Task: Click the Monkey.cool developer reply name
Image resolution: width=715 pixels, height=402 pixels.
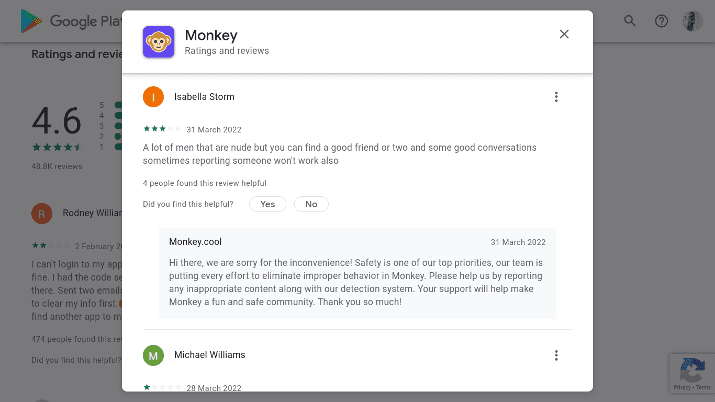Action: pyautogui.click(x=194, y=242)
